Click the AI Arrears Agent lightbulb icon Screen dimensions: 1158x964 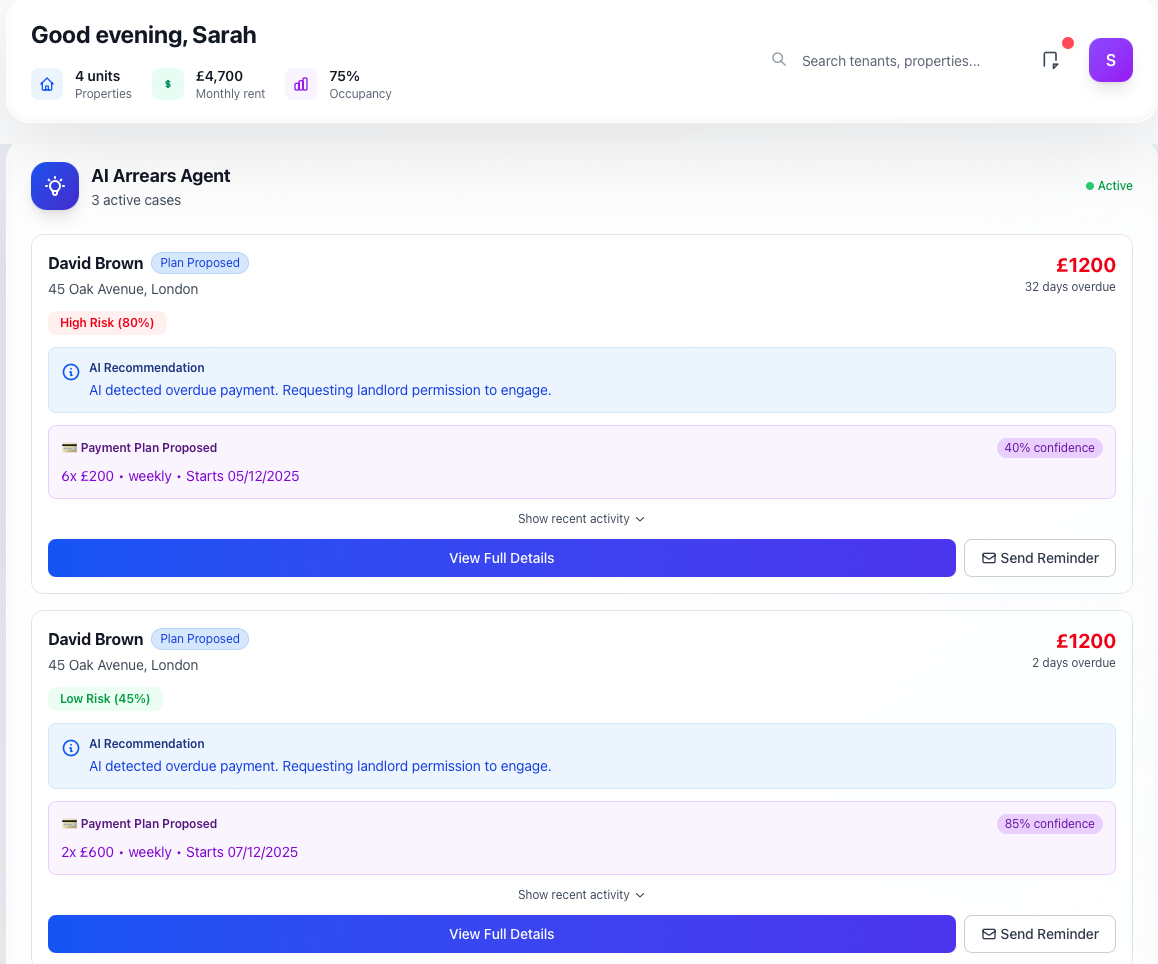[x=55, y=186]
